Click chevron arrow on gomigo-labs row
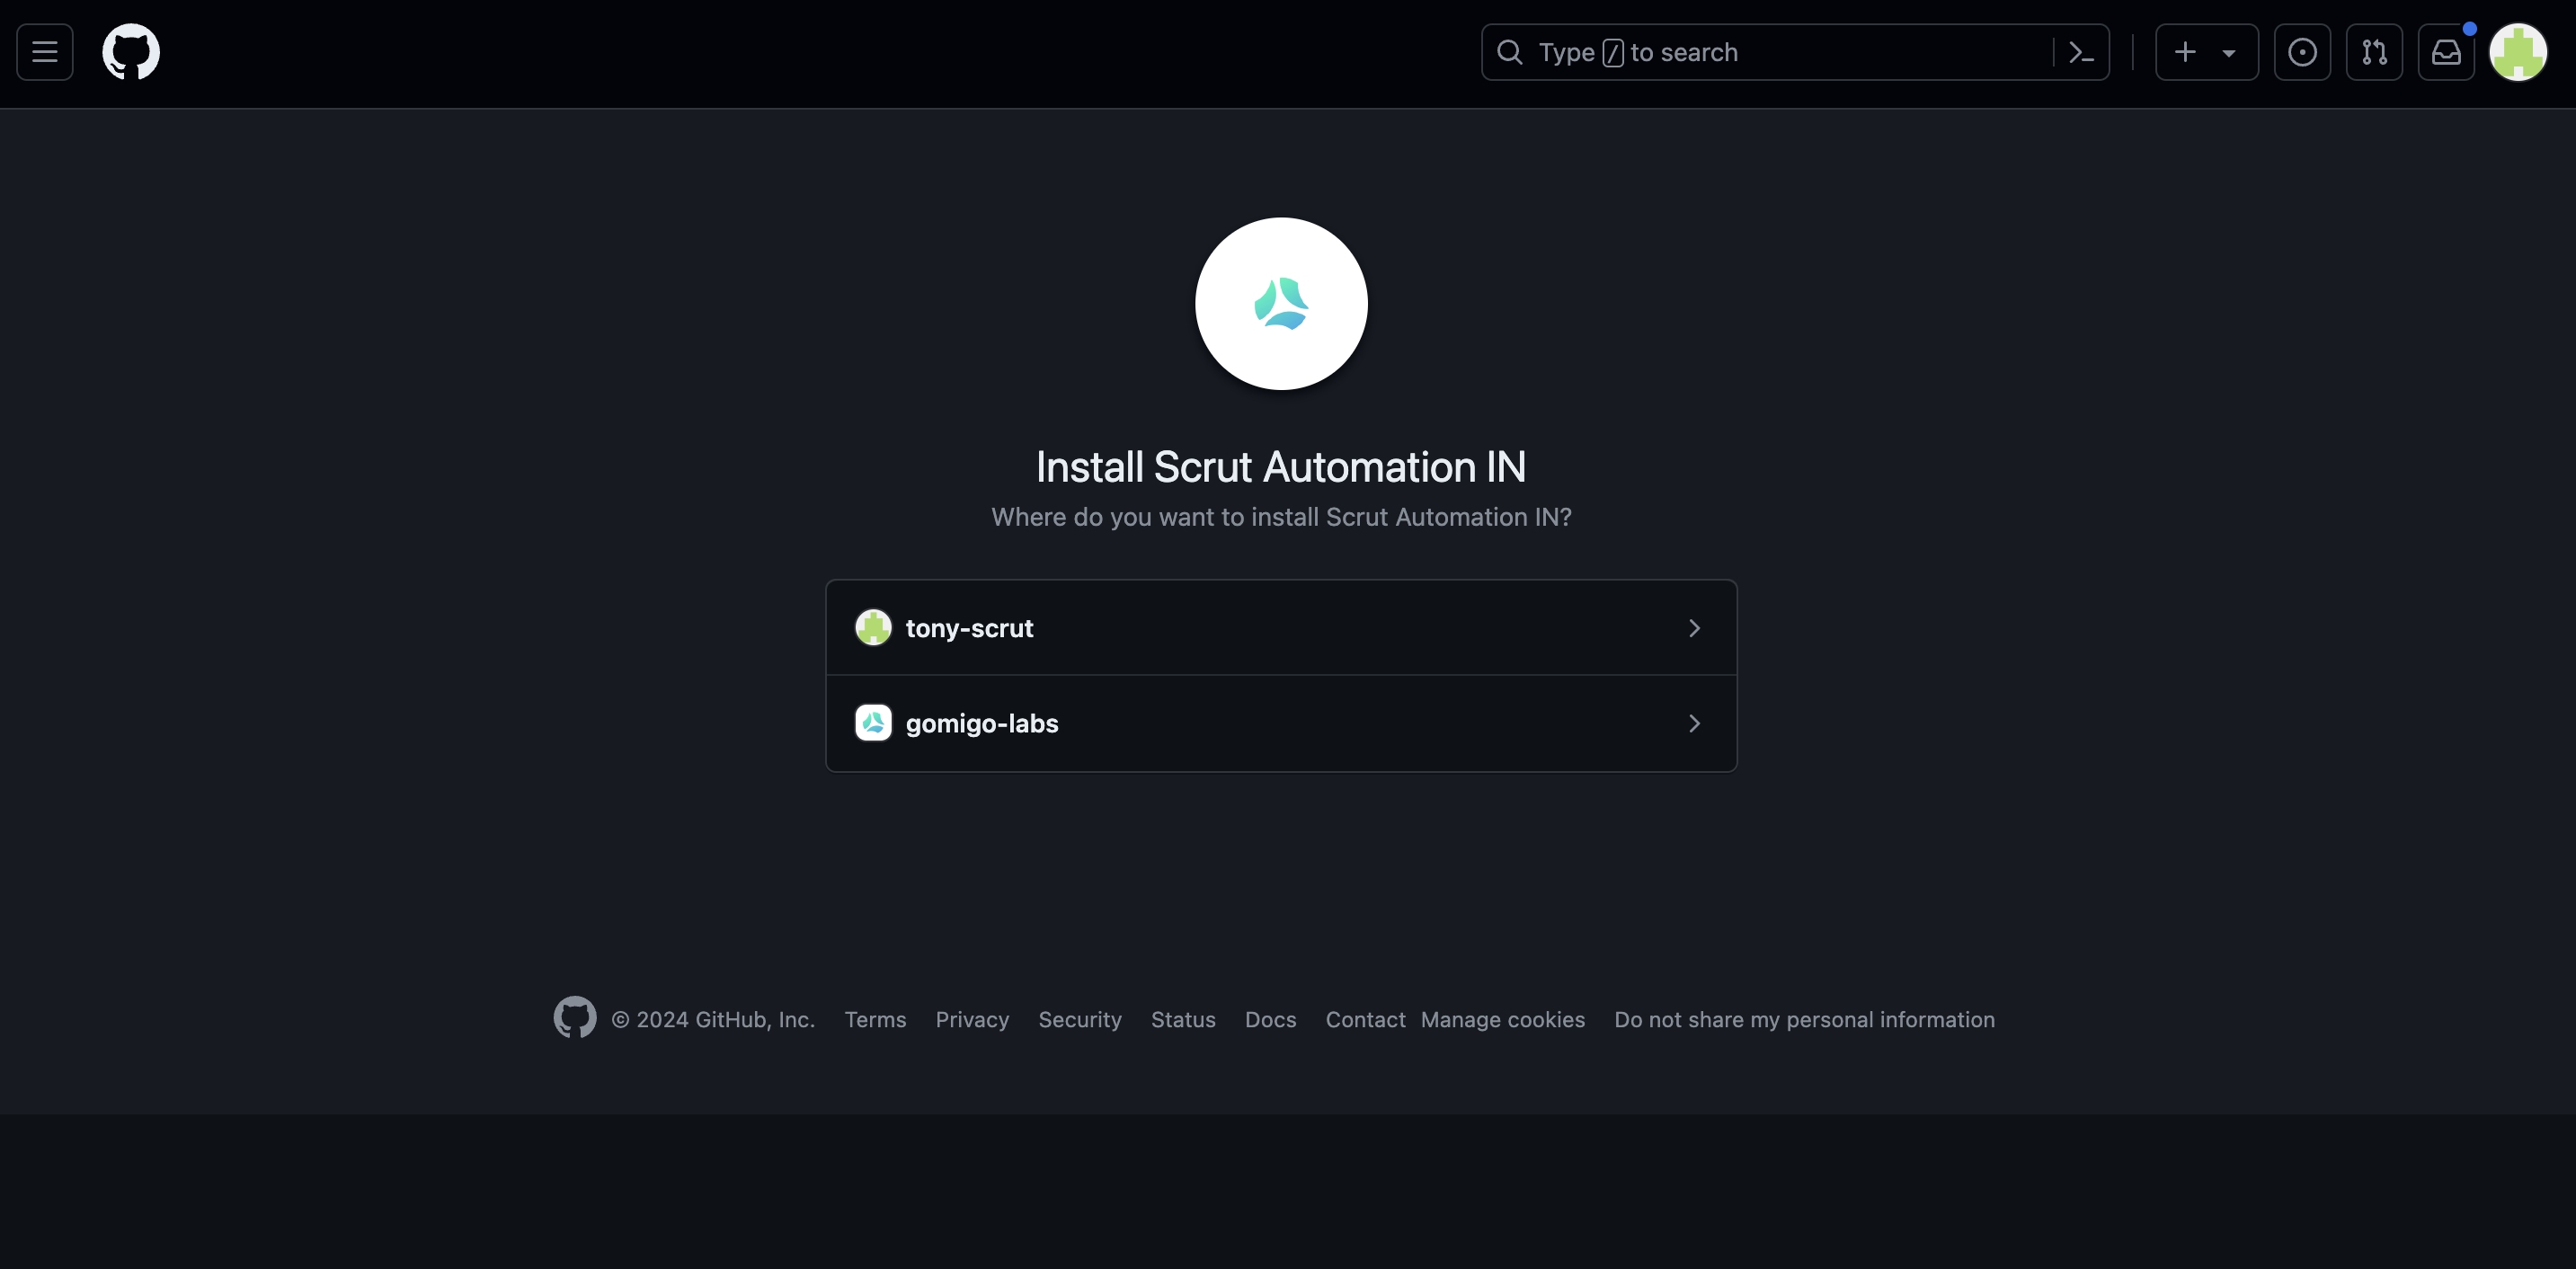Viewport: 2576px width, 1269px height. tap(1694, 723)
